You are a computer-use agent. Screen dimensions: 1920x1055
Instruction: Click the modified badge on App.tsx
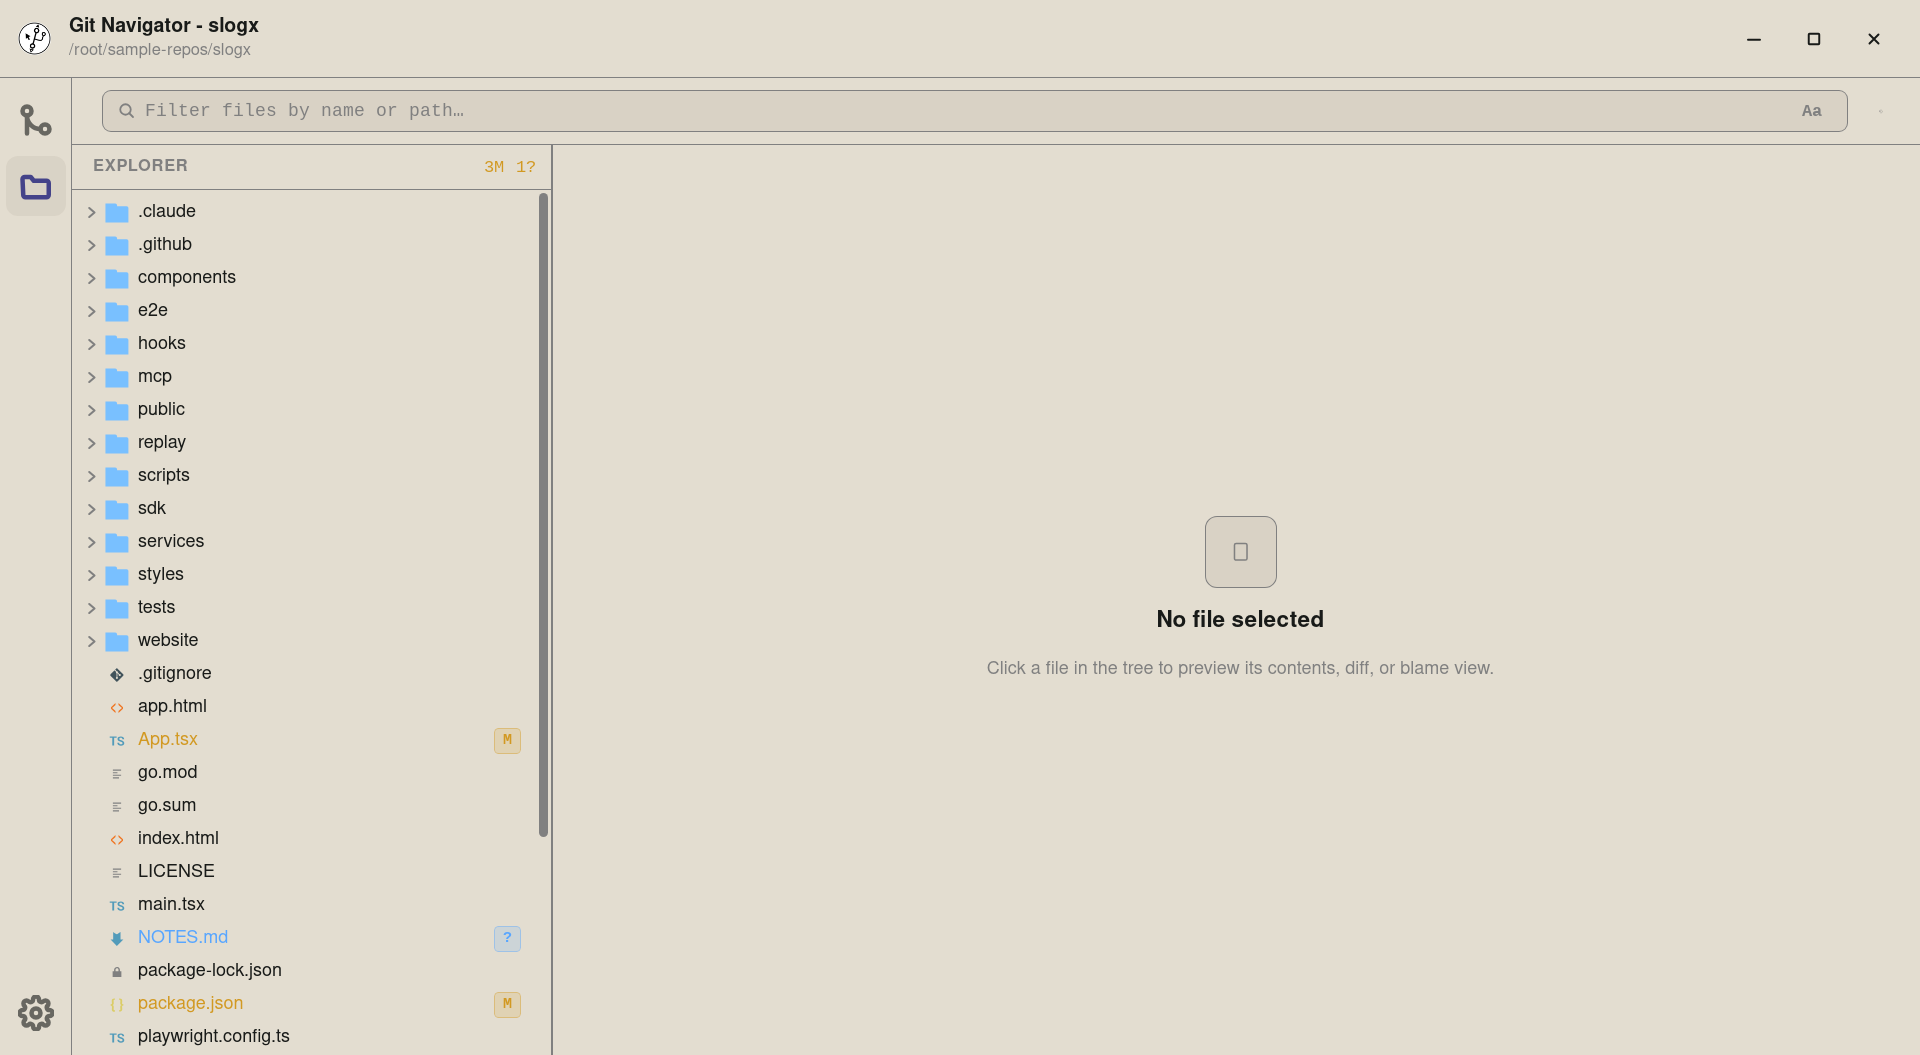point(507,740)
